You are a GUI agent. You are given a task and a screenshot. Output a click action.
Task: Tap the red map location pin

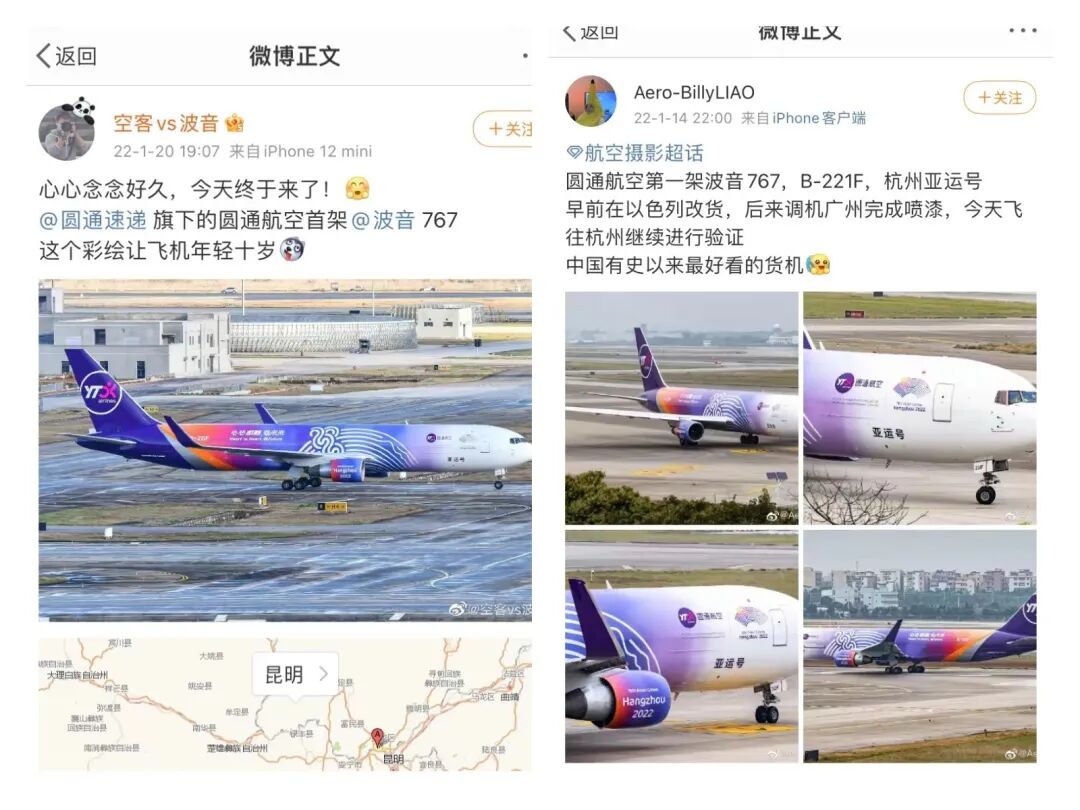tap(377, 737)
